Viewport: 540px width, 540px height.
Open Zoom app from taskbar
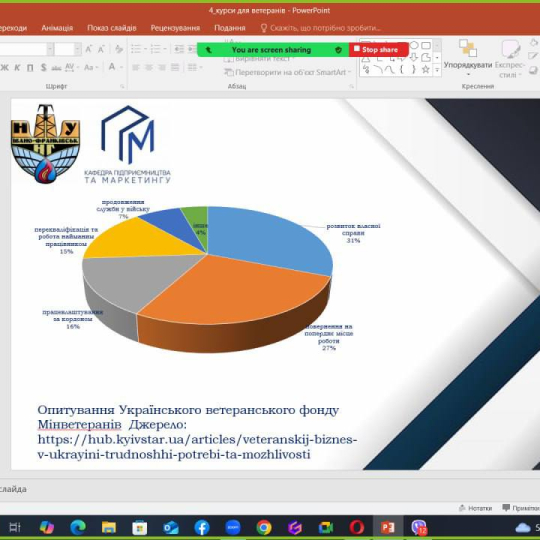point(233,527)
